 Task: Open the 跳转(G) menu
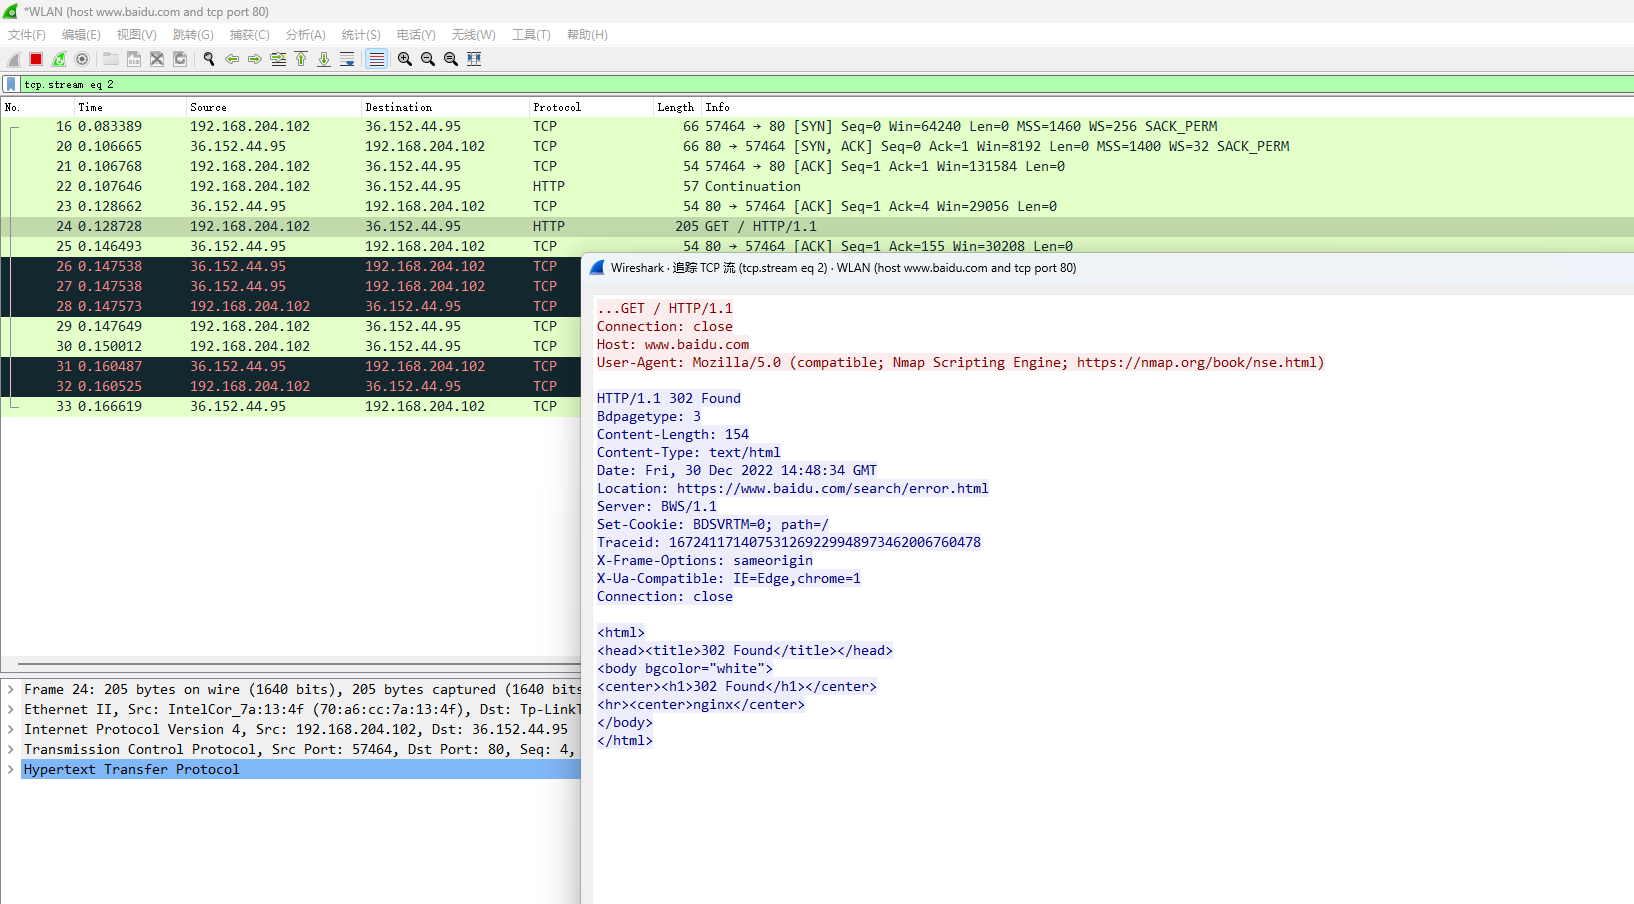[x=193, y=35]
